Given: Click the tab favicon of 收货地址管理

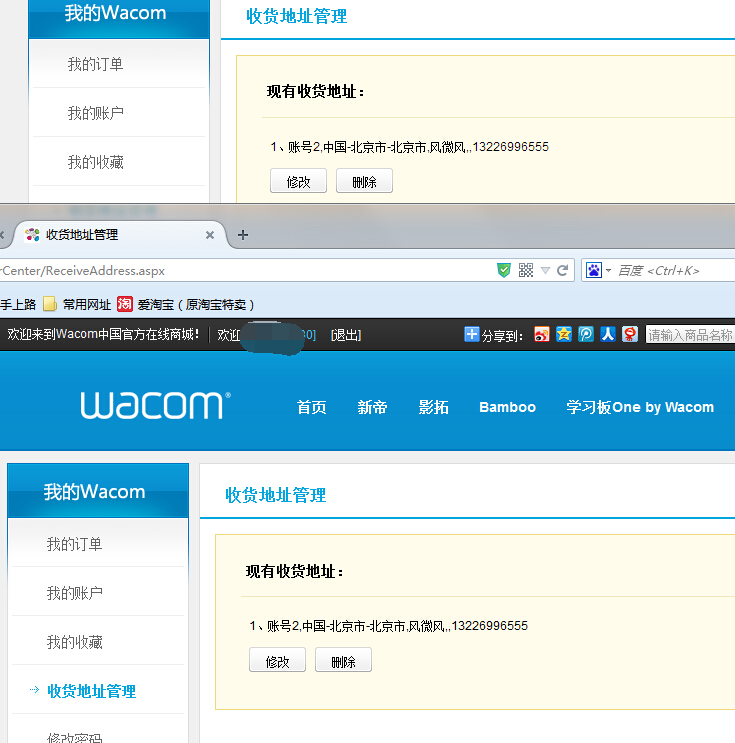Looking at the screenshot, I should point(32,235).
